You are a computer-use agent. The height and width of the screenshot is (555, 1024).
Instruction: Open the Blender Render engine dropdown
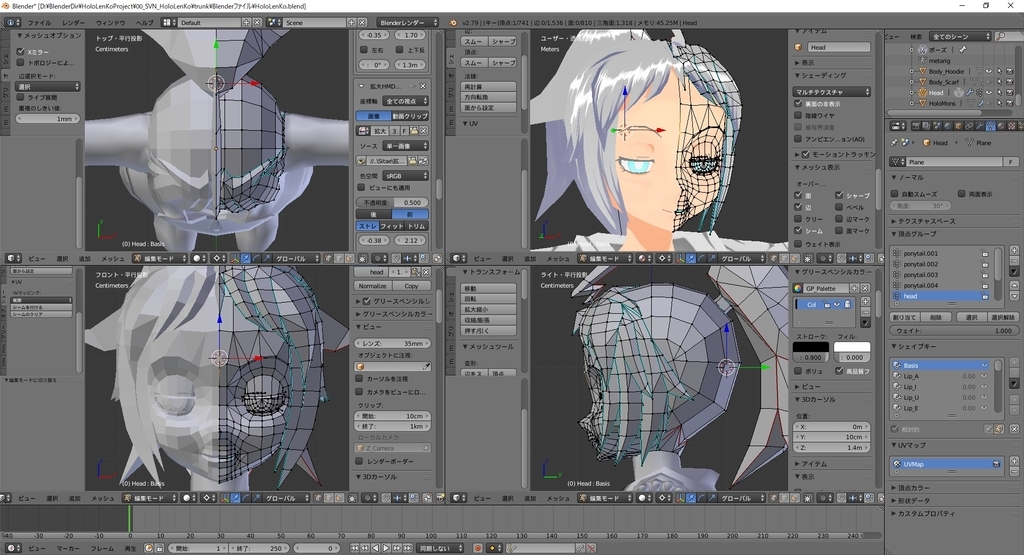coord(408,22)
